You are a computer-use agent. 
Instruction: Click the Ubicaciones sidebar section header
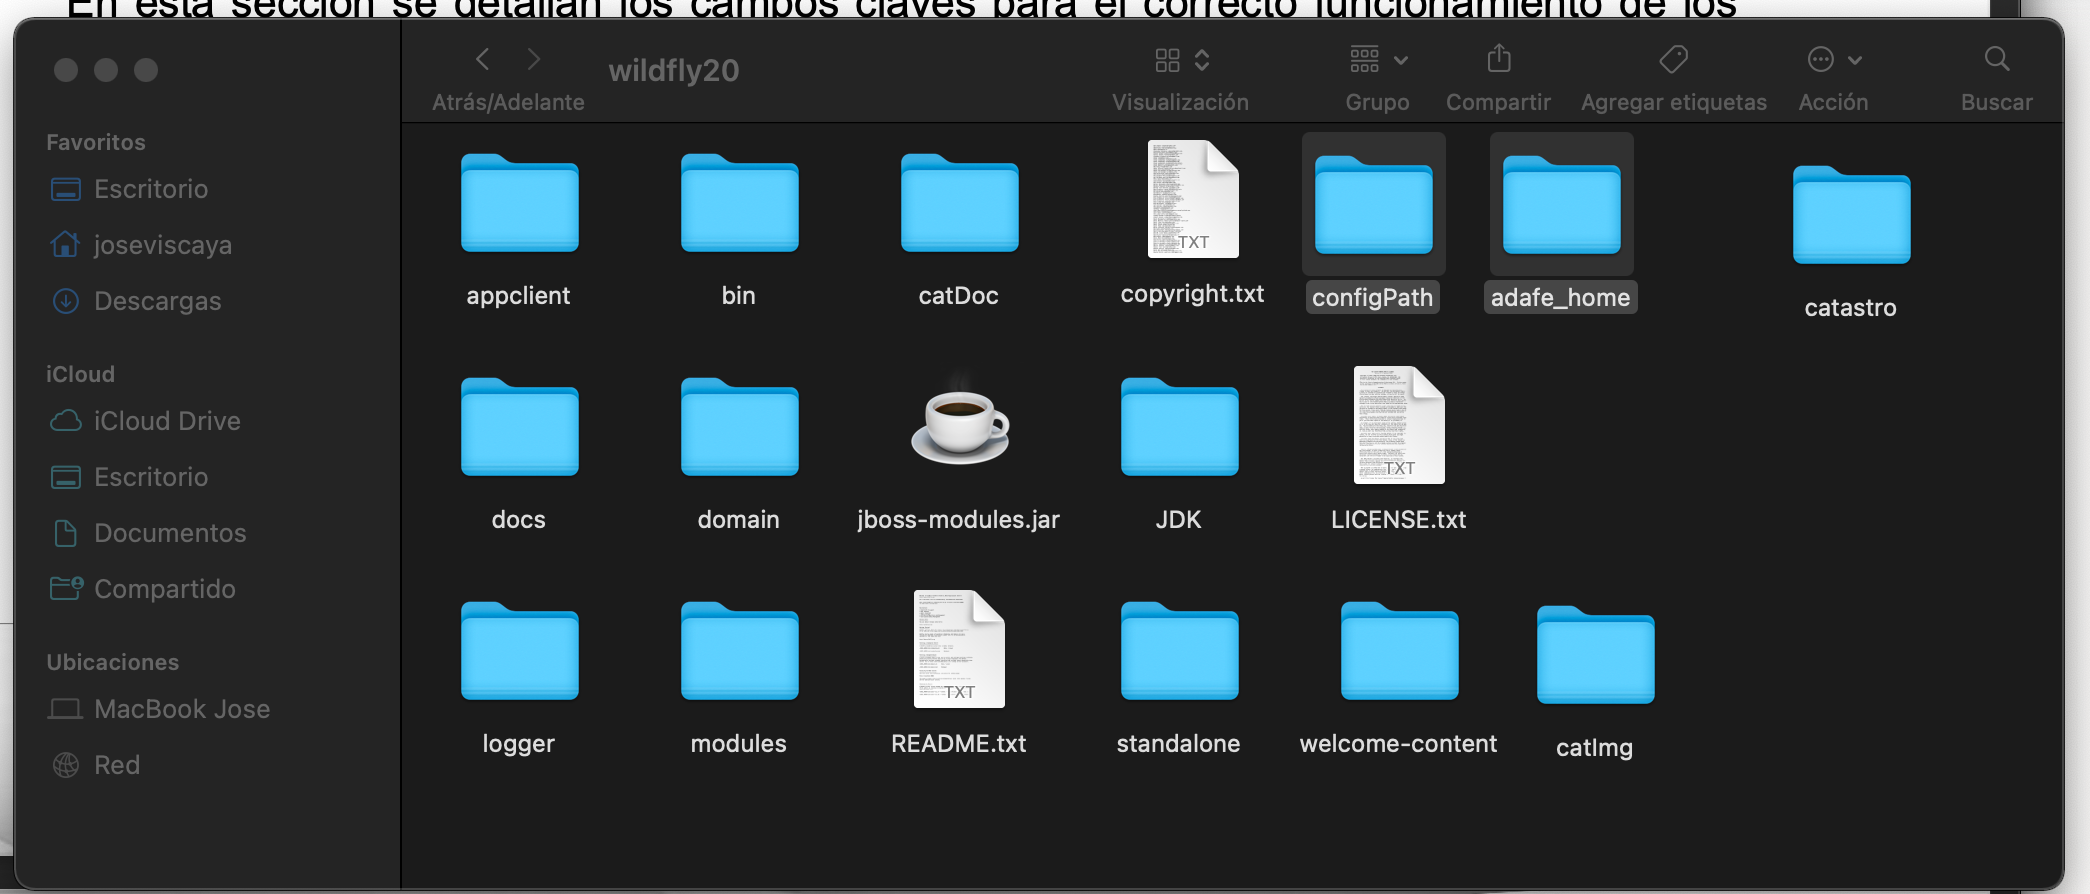coord(113,662)
